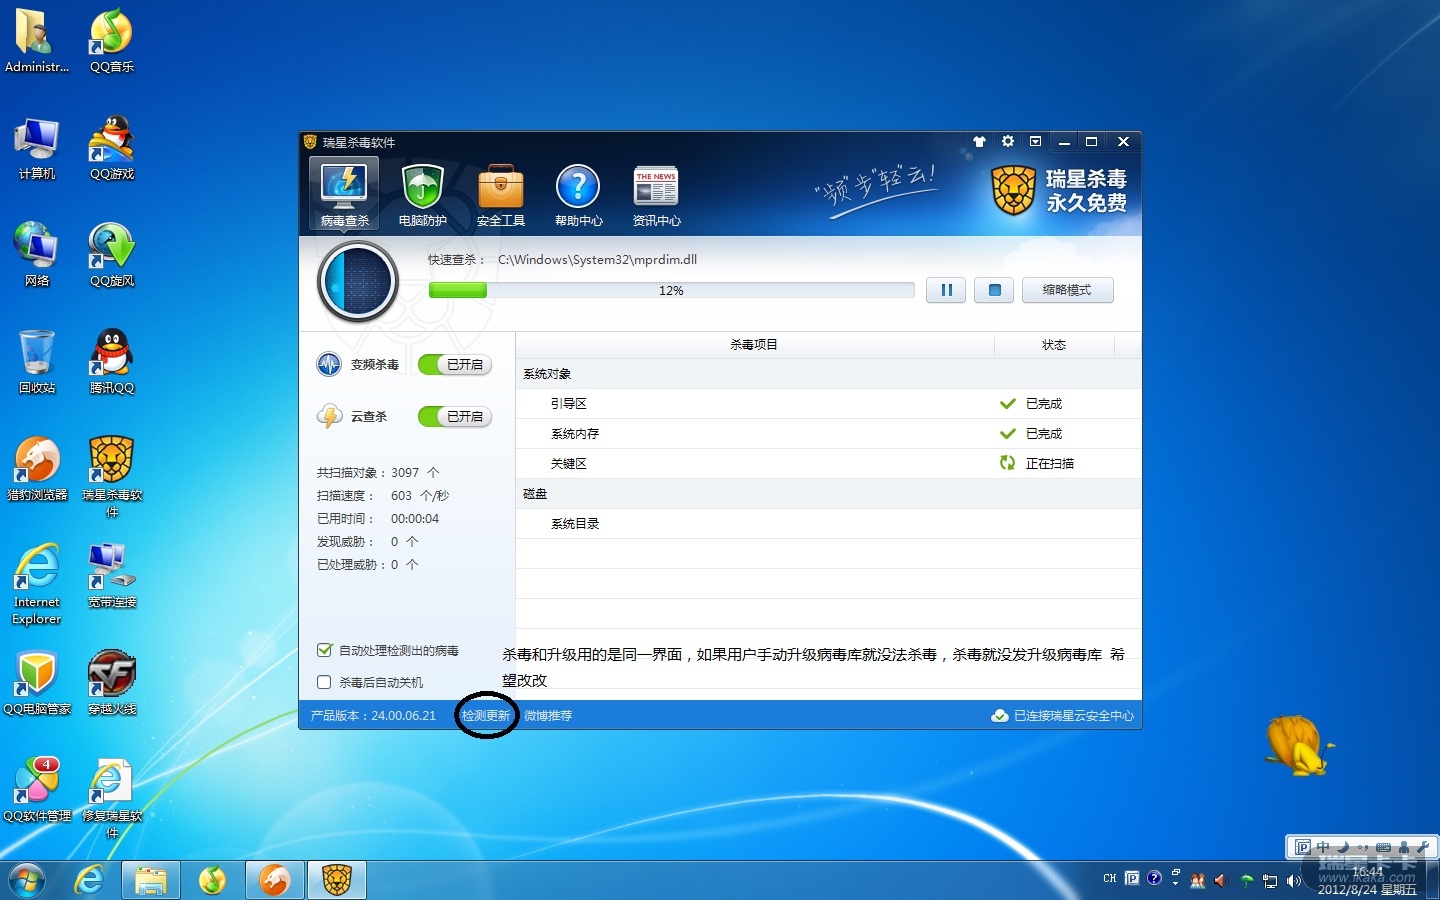Switch to the 电脑防护 protection tab

423,194
